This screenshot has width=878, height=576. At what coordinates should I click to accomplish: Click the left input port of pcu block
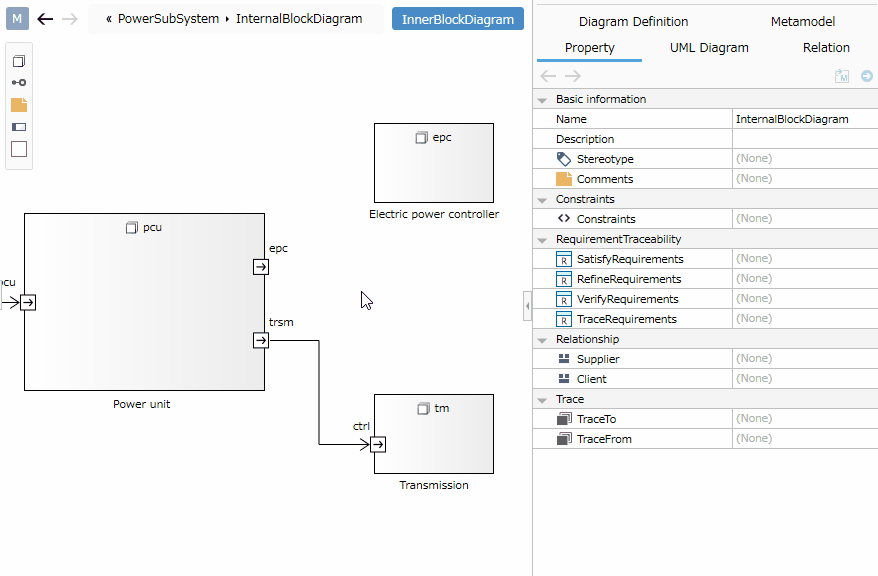(28, 302)
